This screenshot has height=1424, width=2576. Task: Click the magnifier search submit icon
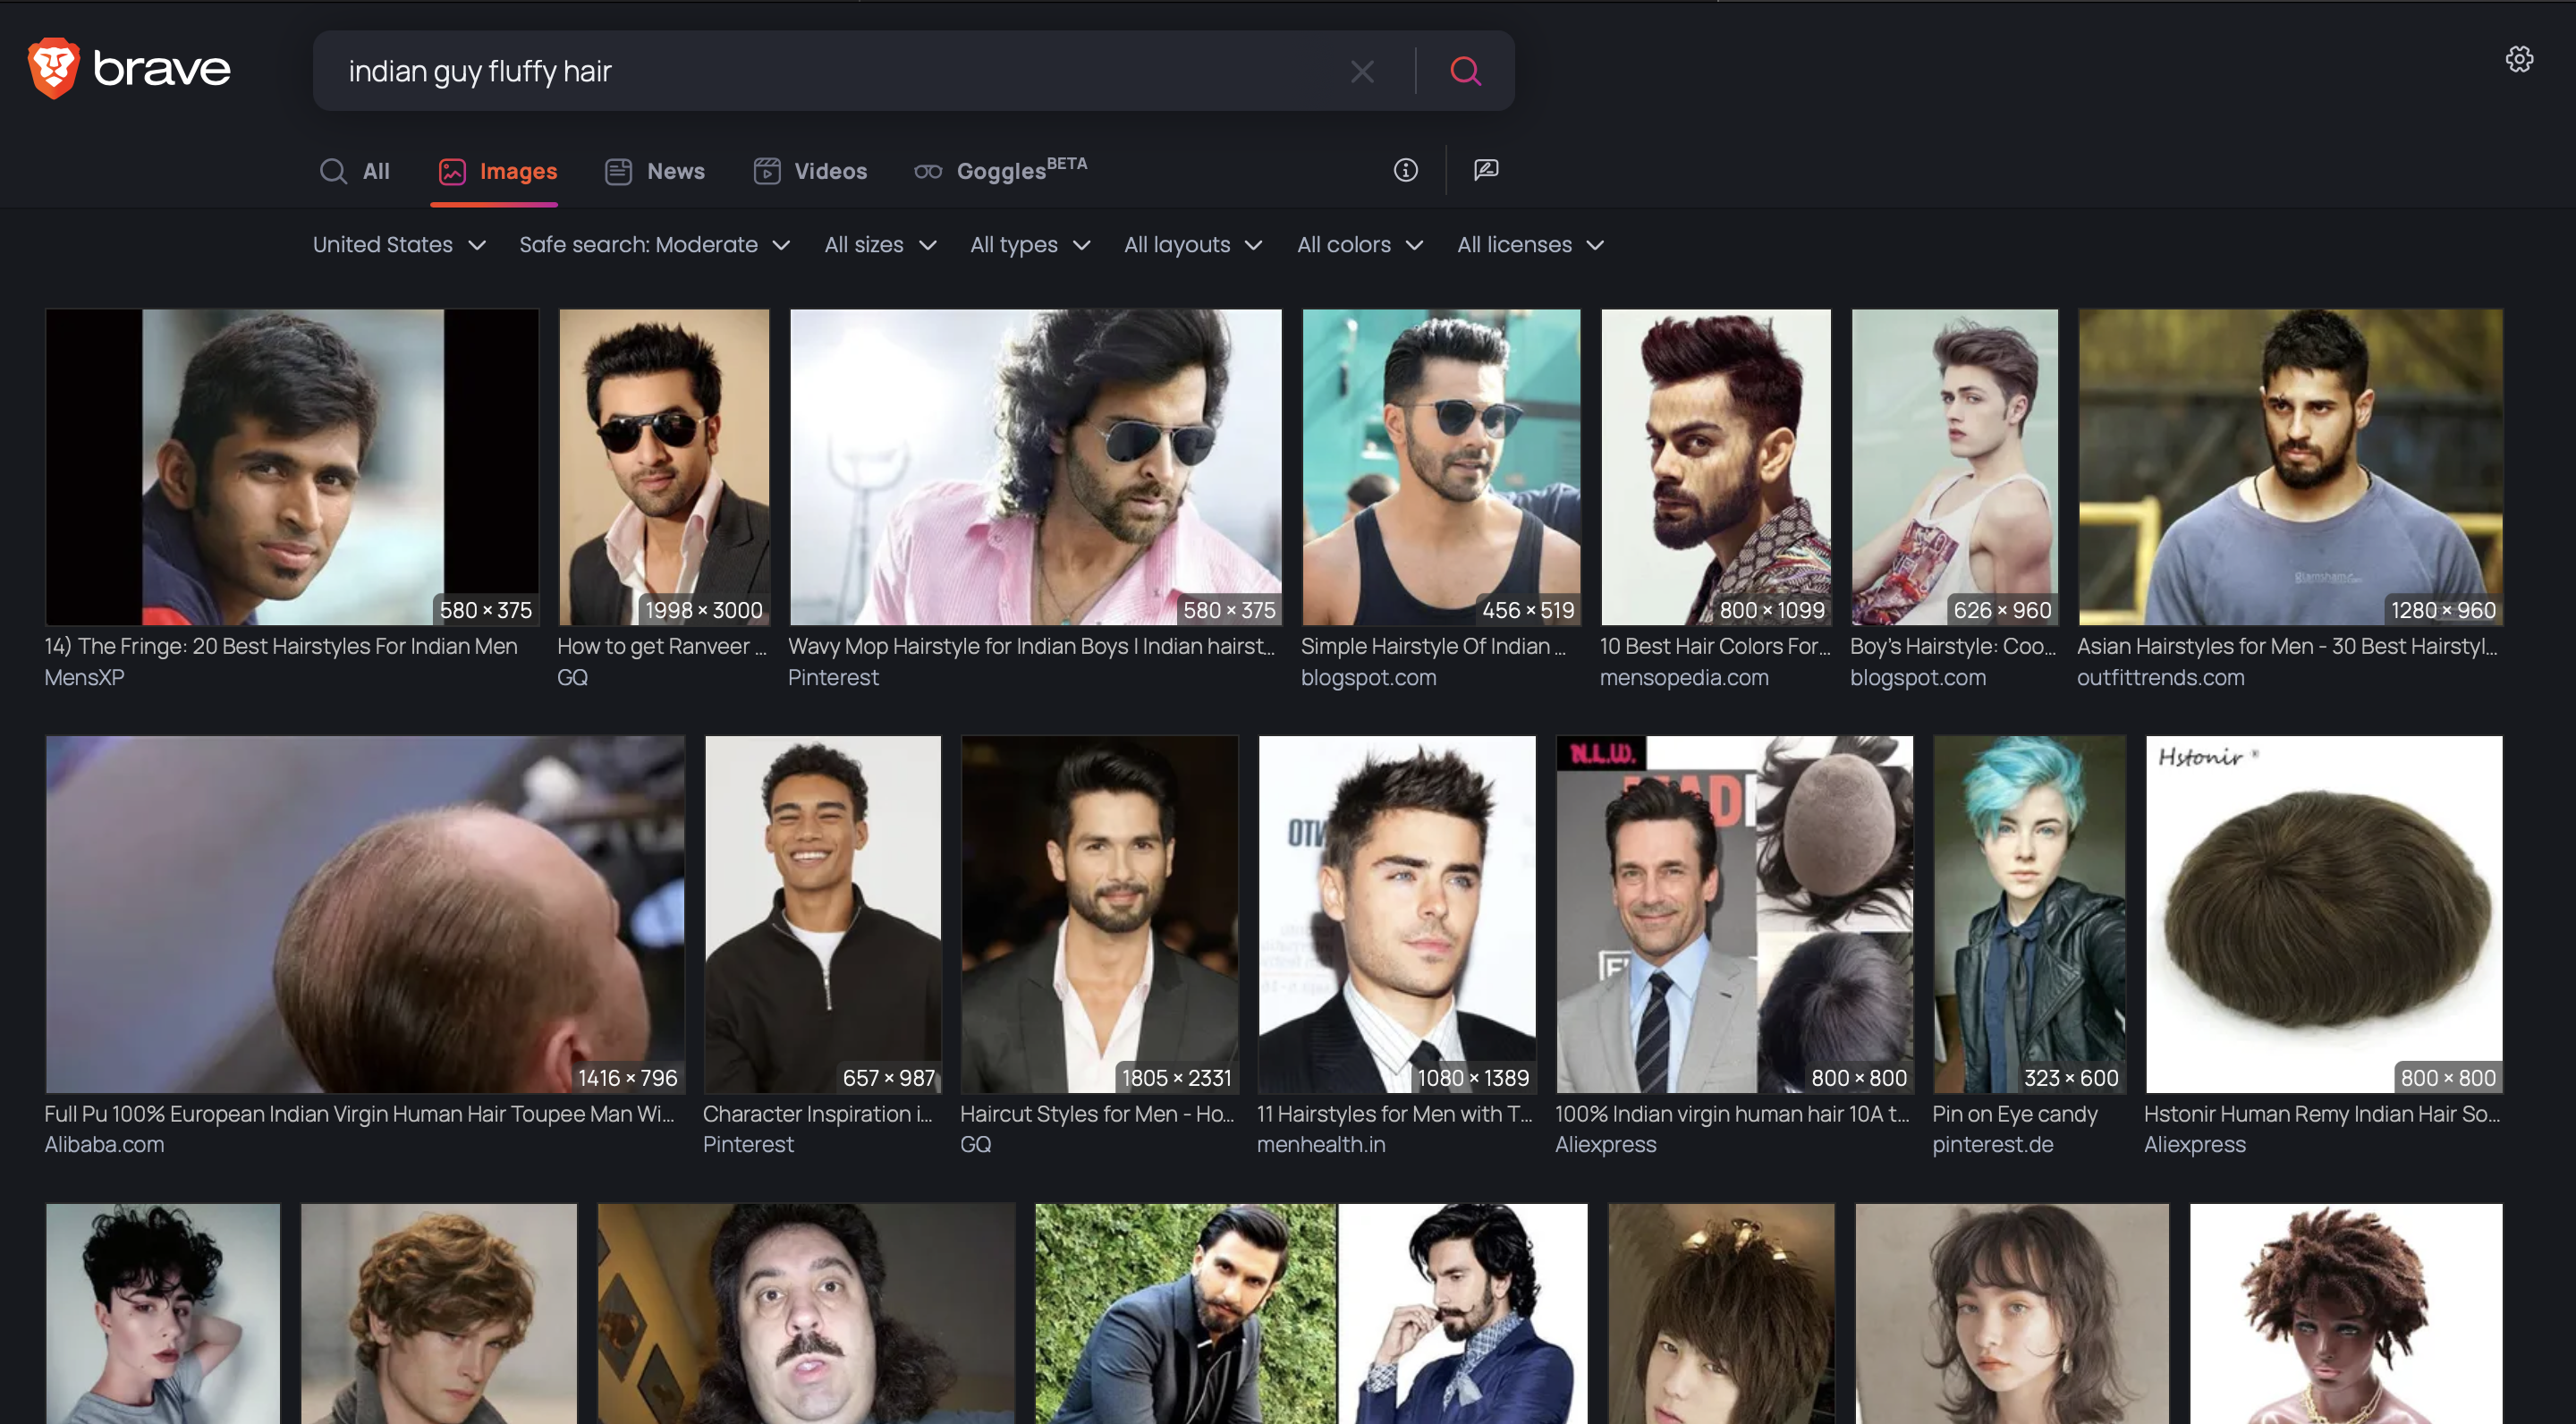[1465, 71]
